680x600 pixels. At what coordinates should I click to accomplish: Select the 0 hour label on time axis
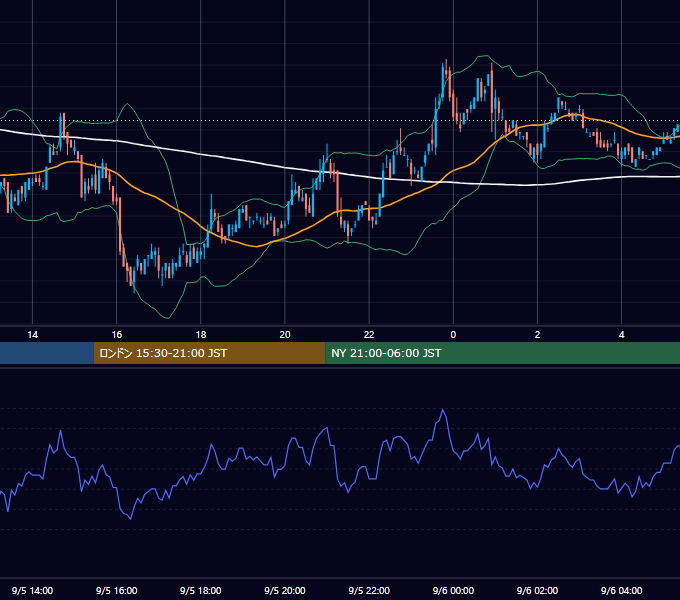click(x=453, y=335)
